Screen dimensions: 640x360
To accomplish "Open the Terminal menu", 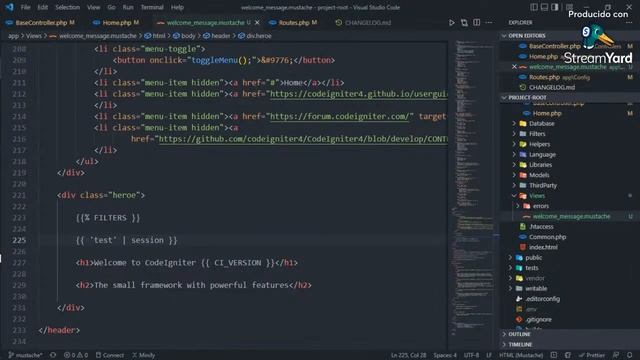I will [x=152, y=7].
